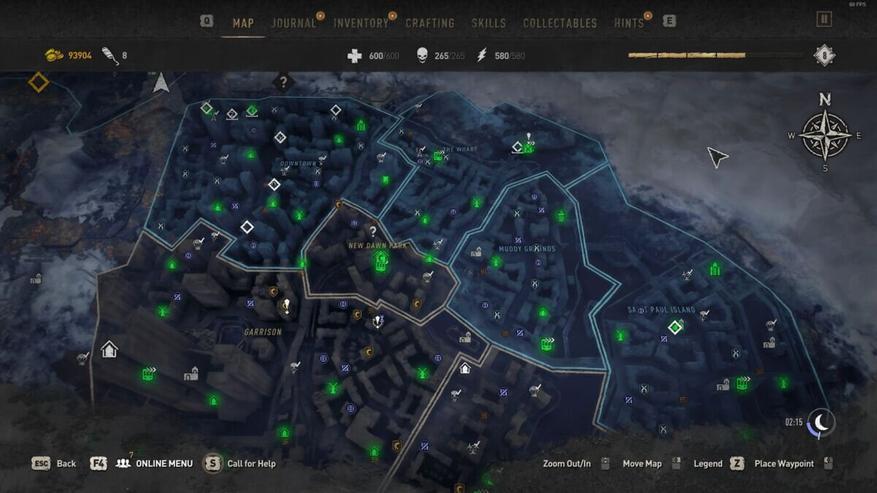Select the question mark marker in New Dawn Park

(x=373, y=231)
